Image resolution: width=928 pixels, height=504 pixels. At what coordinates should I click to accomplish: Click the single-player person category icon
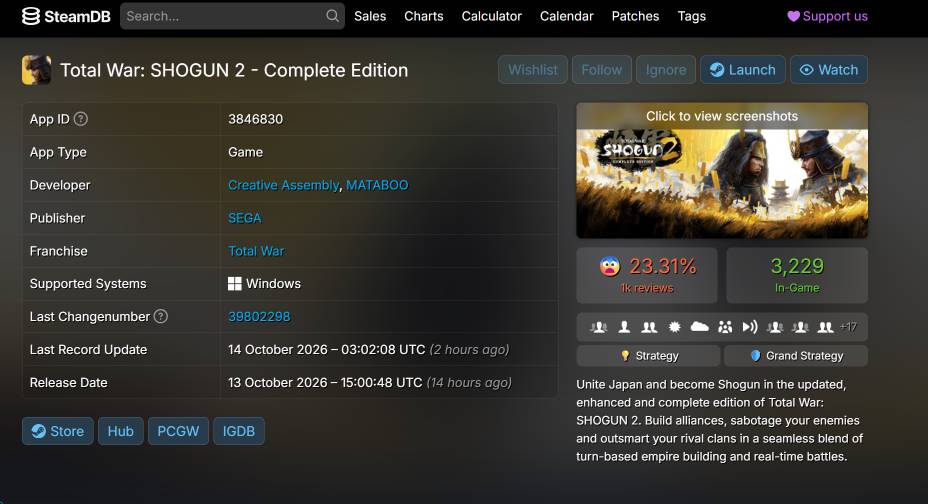624,327
